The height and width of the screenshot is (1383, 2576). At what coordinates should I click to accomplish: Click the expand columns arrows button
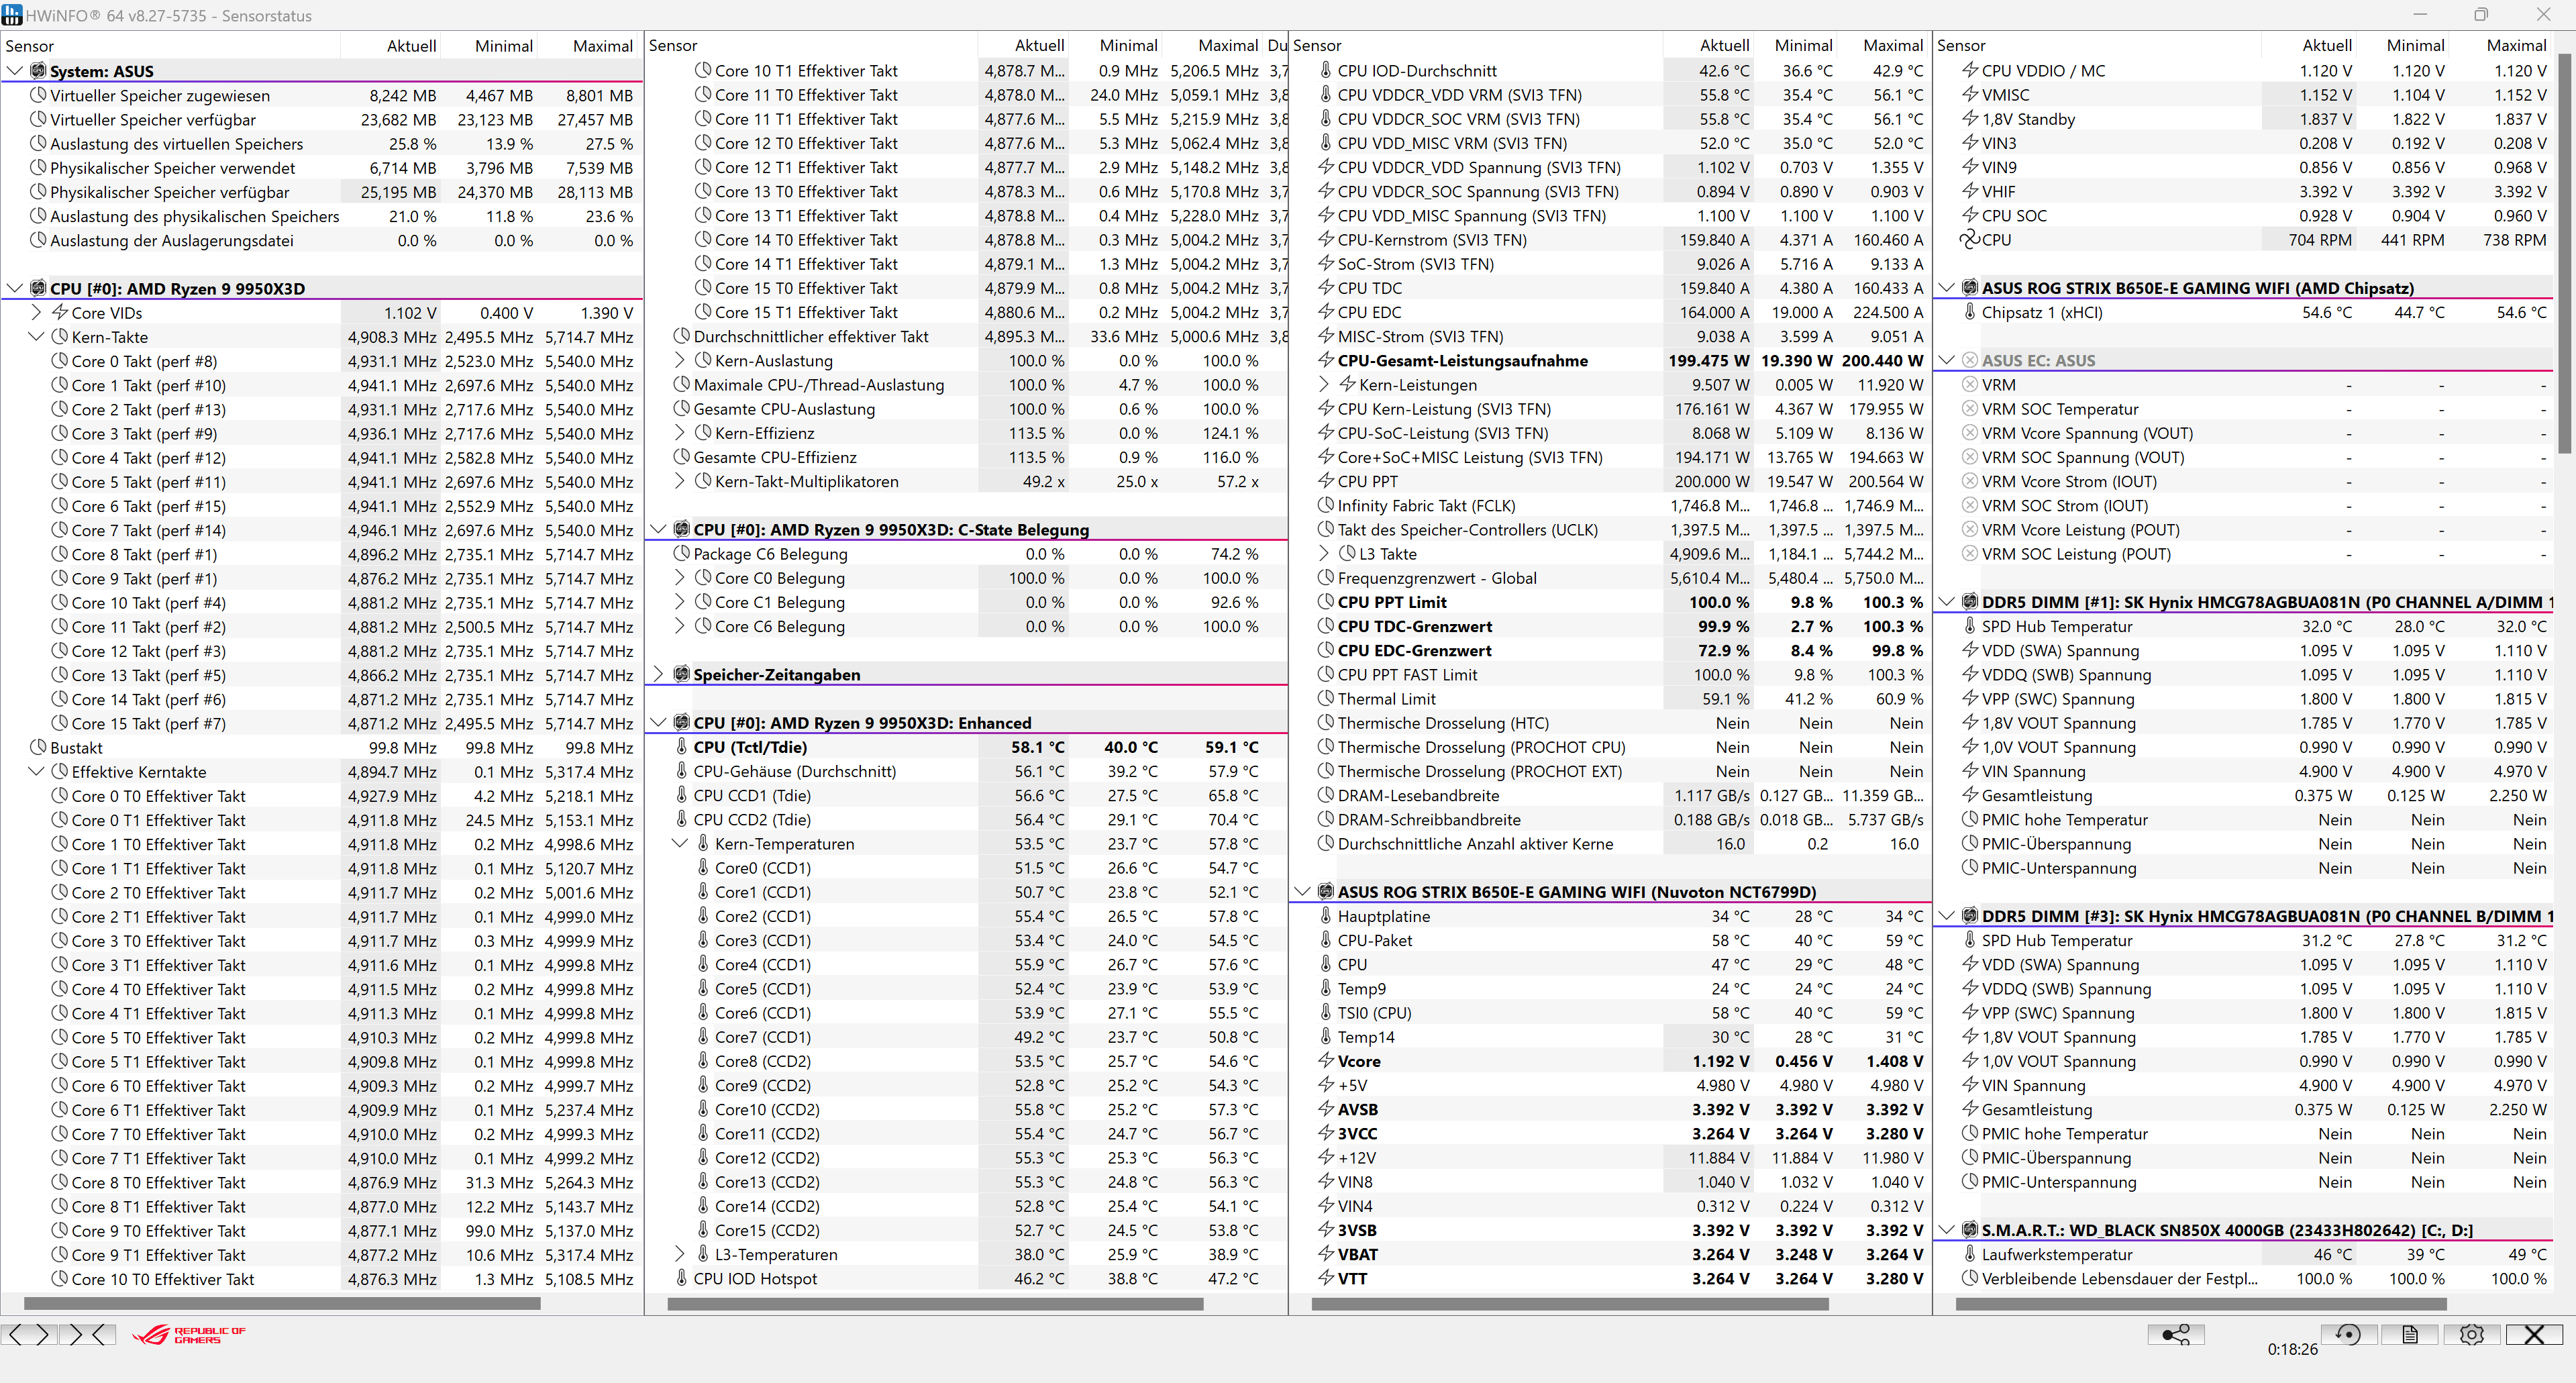click(28, 1334)
